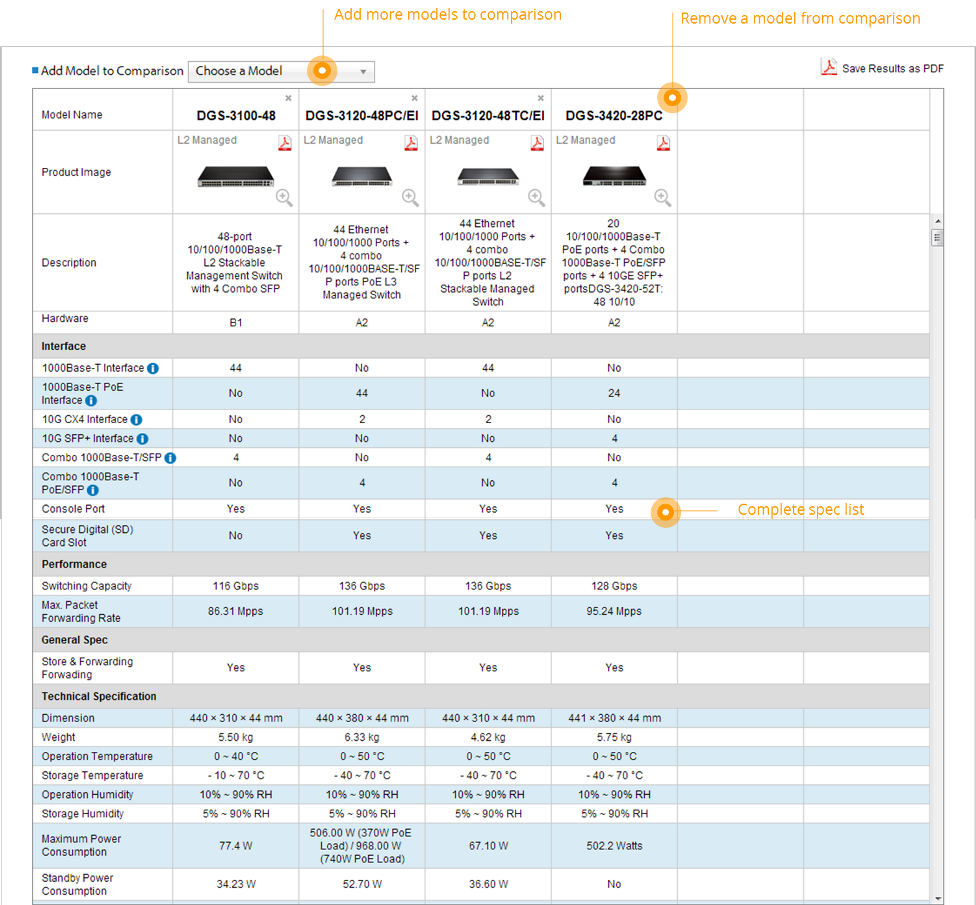Click the DGS-3120-48PC/EI model name
The height and width of the screenshot is (905, 976).
pos(362,116)
